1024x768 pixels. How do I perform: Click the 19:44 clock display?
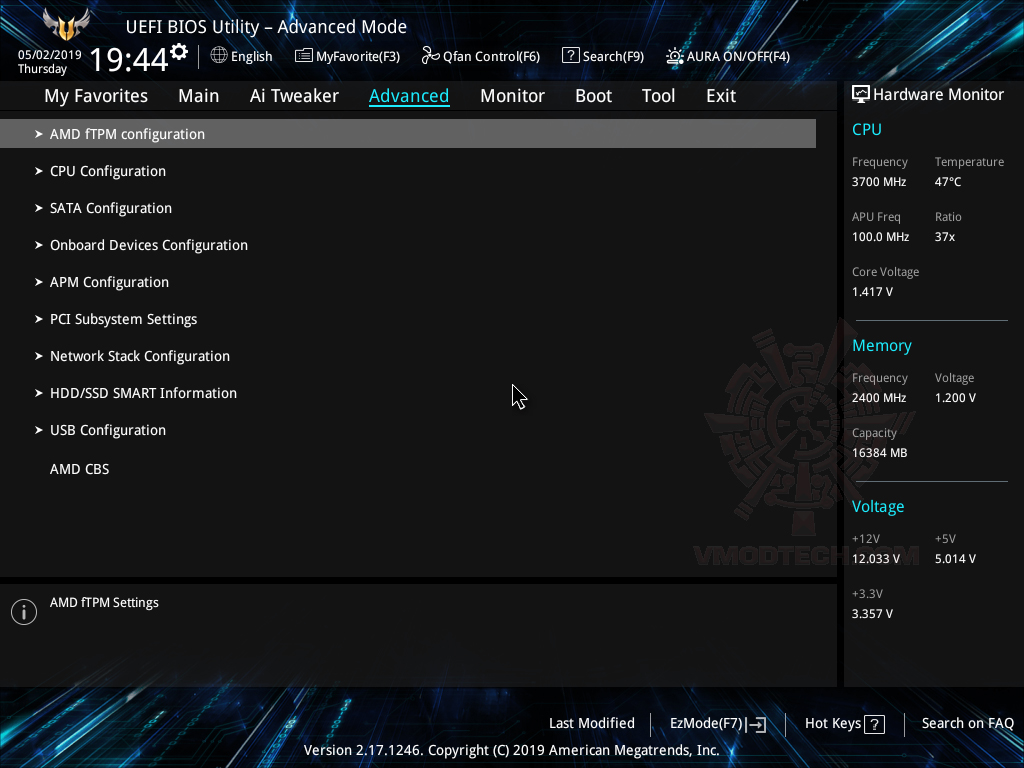tap(129, 59)
